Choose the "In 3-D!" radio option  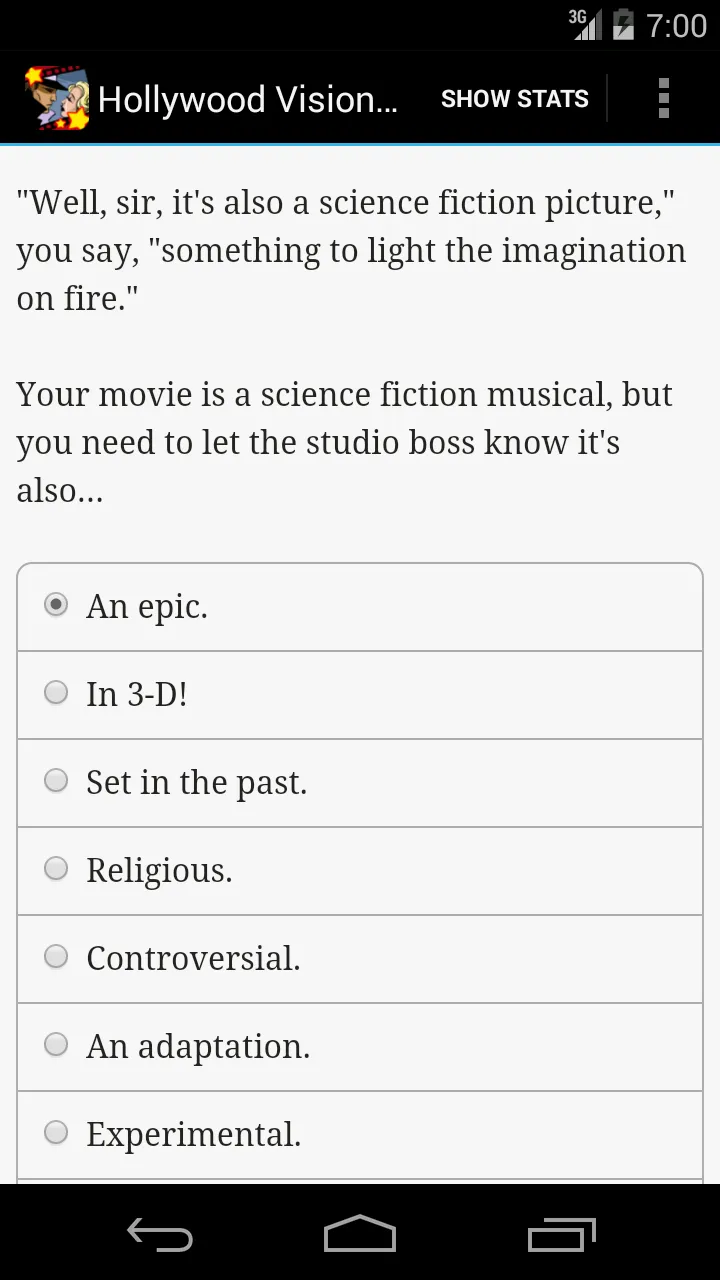(57, 693)
